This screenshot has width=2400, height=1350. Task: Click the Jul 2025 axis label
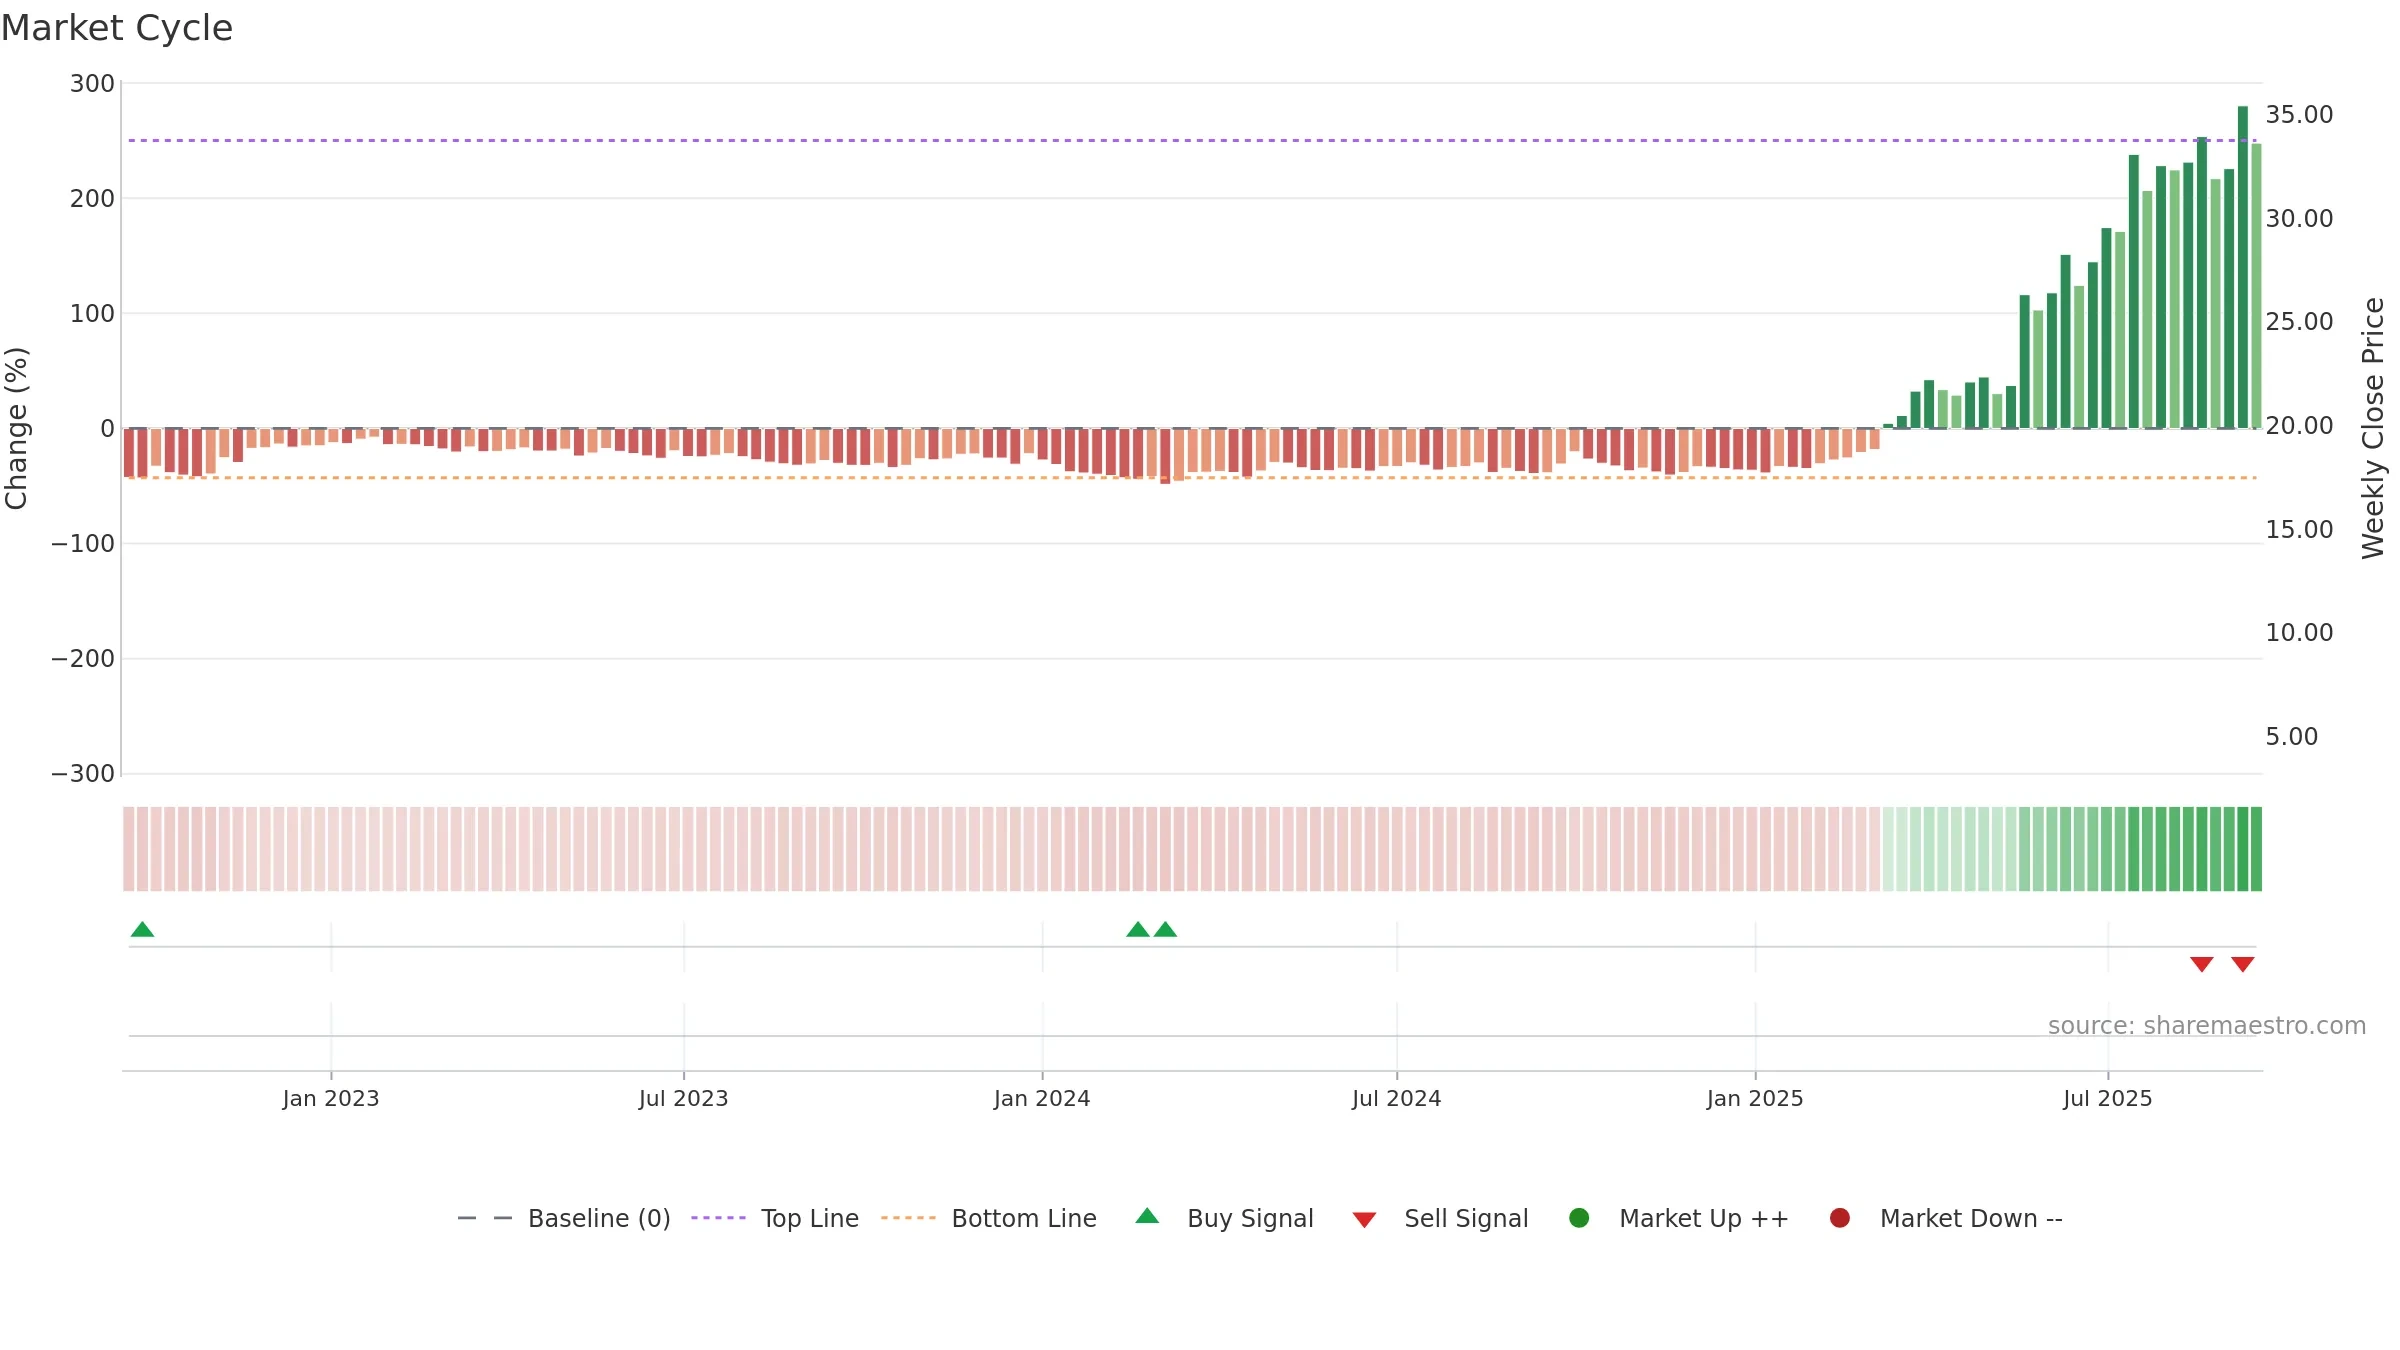pyautogui.click(x=2108, y=1099)
